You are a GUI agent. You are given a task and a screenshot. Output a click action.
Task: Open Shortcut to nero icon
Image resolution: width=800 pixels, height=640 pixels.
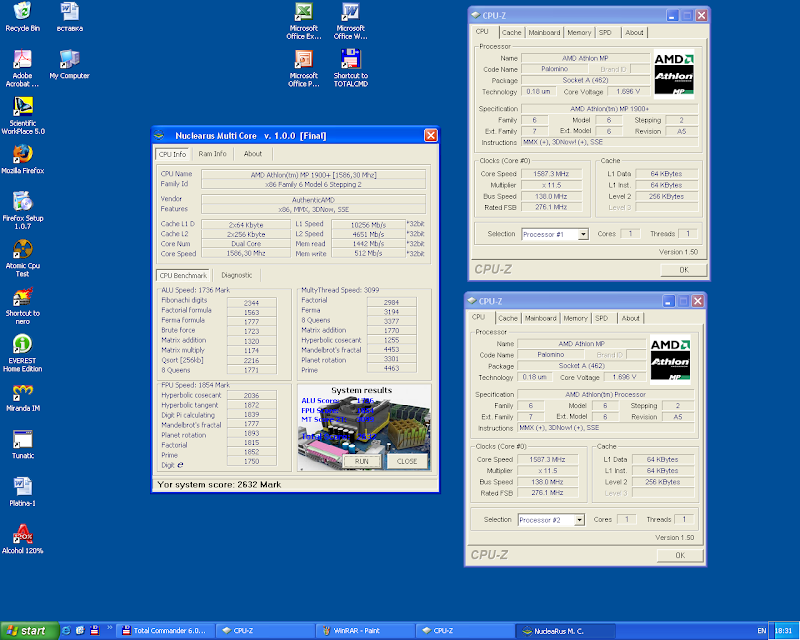pyautogui.click(x=22, y=305)
